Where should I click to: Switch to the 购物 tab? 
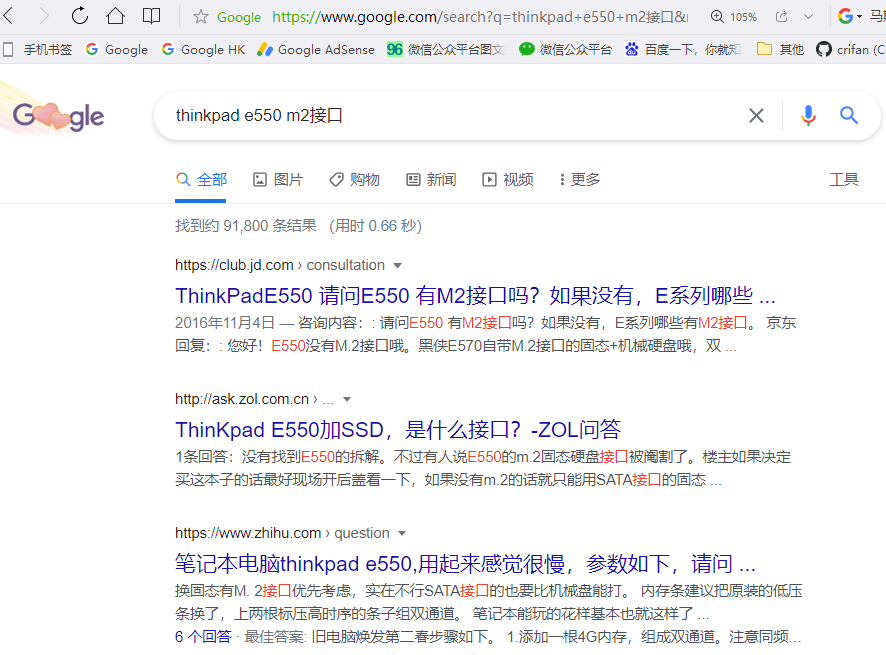[354, 180]
